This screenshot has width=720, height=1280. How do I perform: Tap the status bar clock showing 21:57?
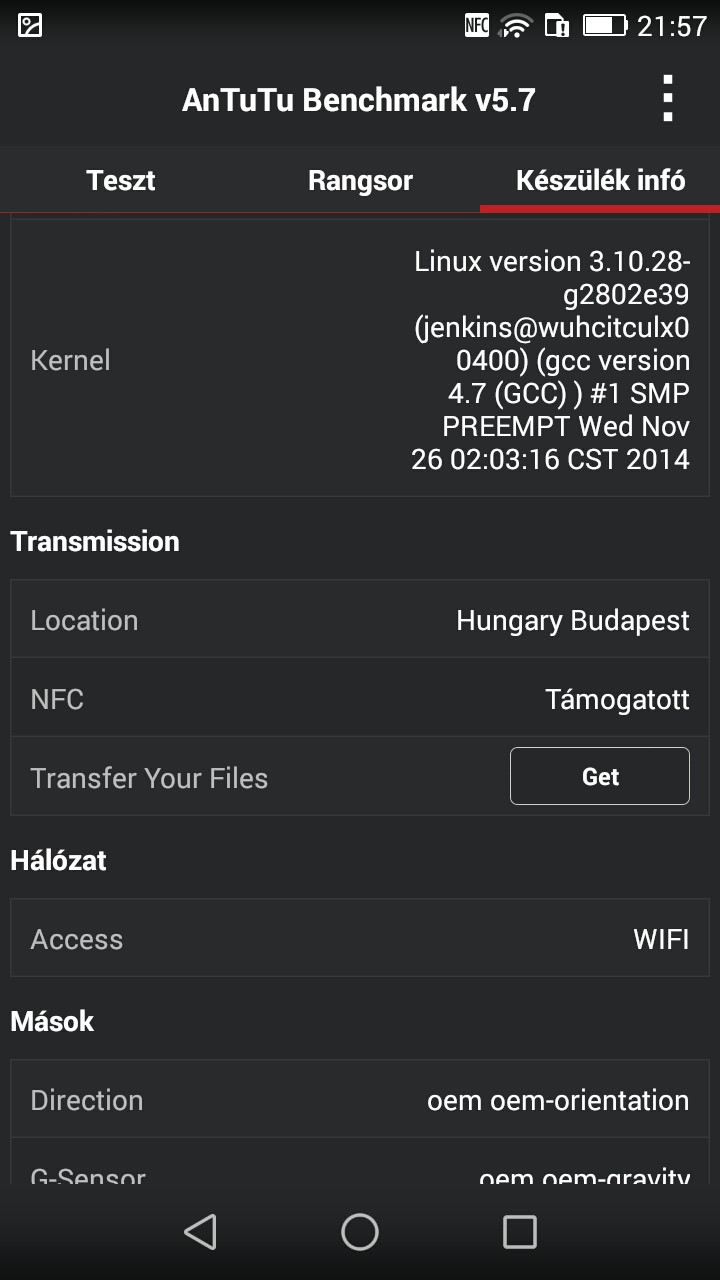(672, 25)
